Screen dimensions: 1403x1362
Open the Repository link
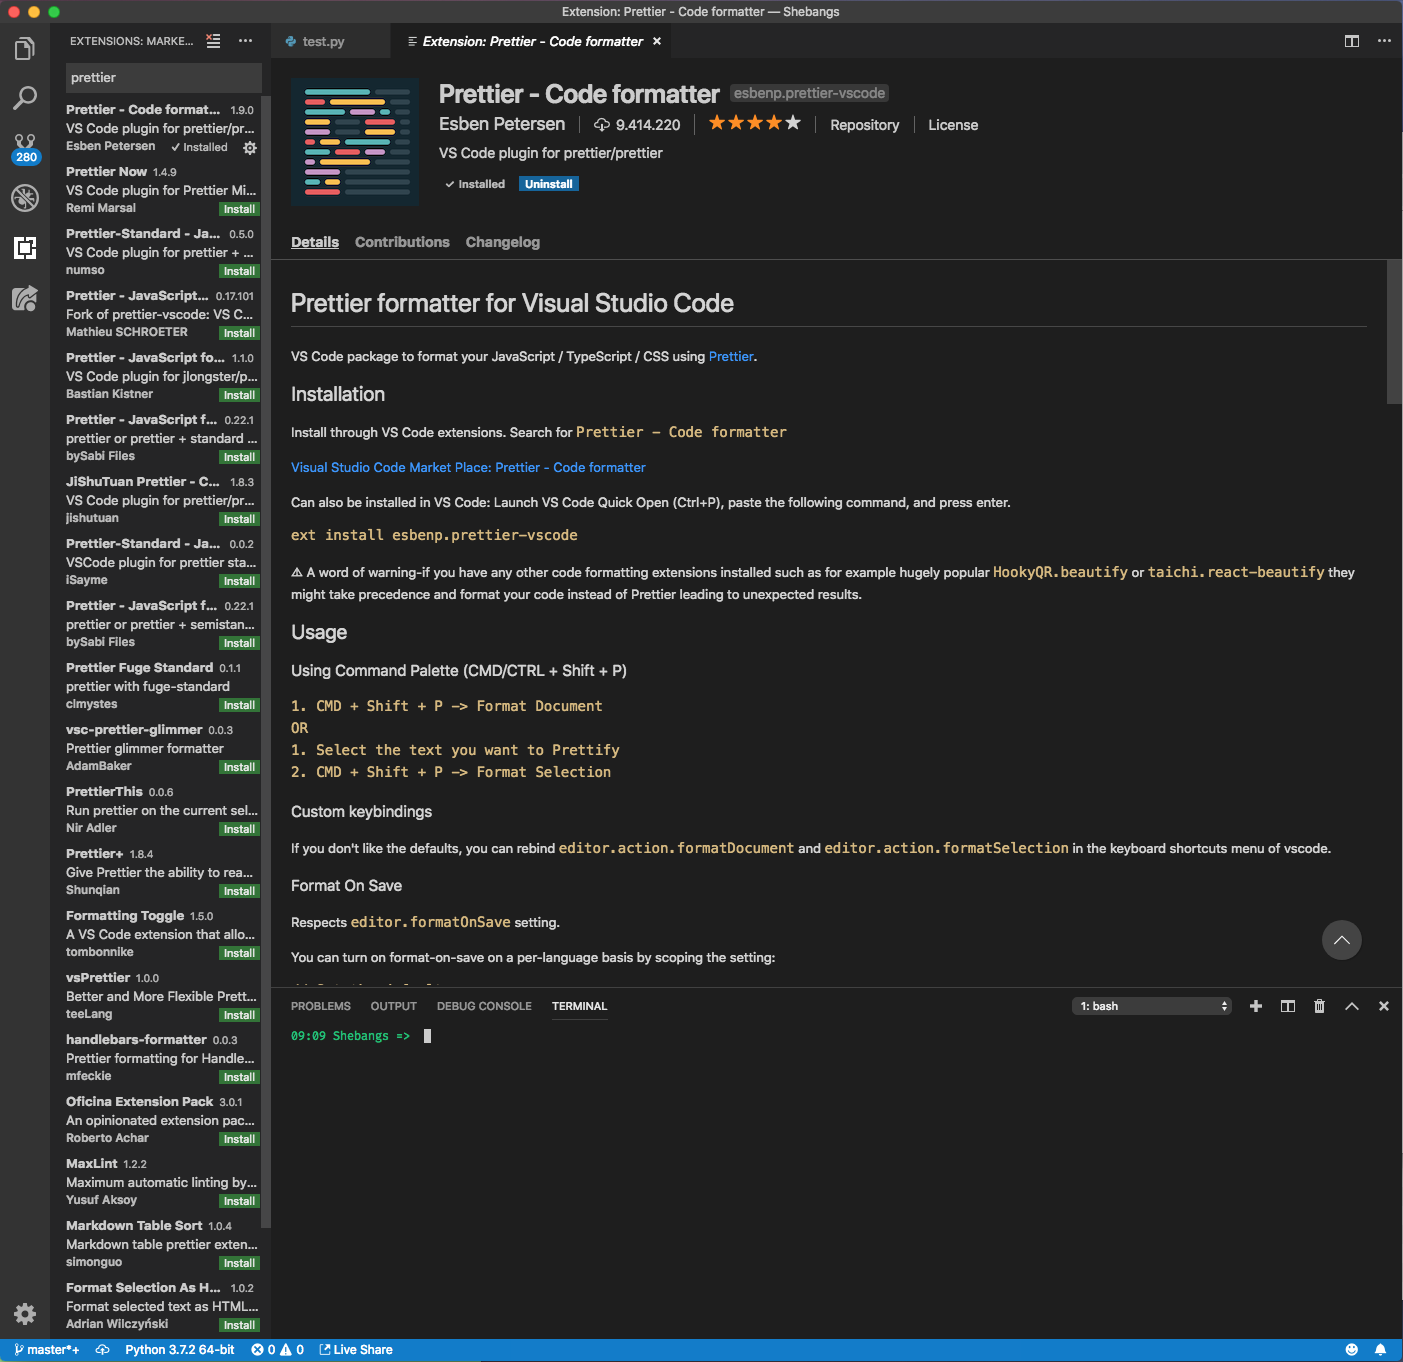tap(864, 125)
